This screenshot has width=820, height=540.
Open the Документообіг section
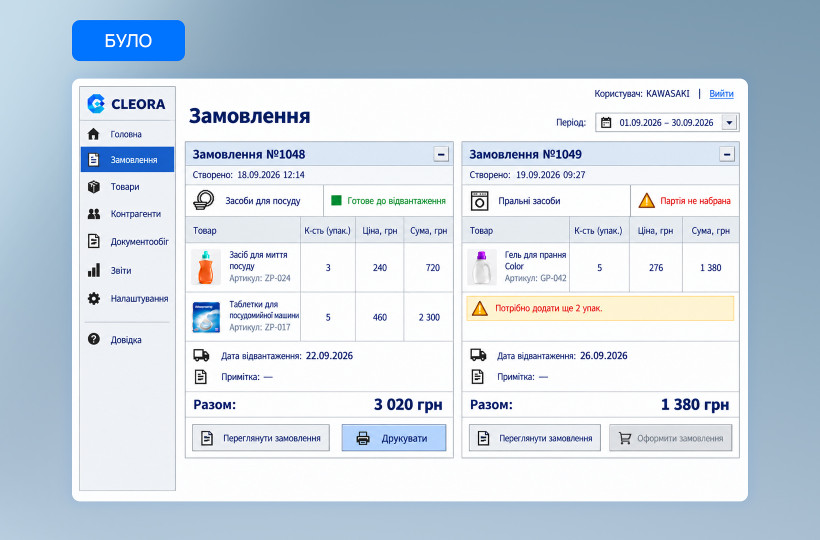pyautogui.click(x=127, y=242)
